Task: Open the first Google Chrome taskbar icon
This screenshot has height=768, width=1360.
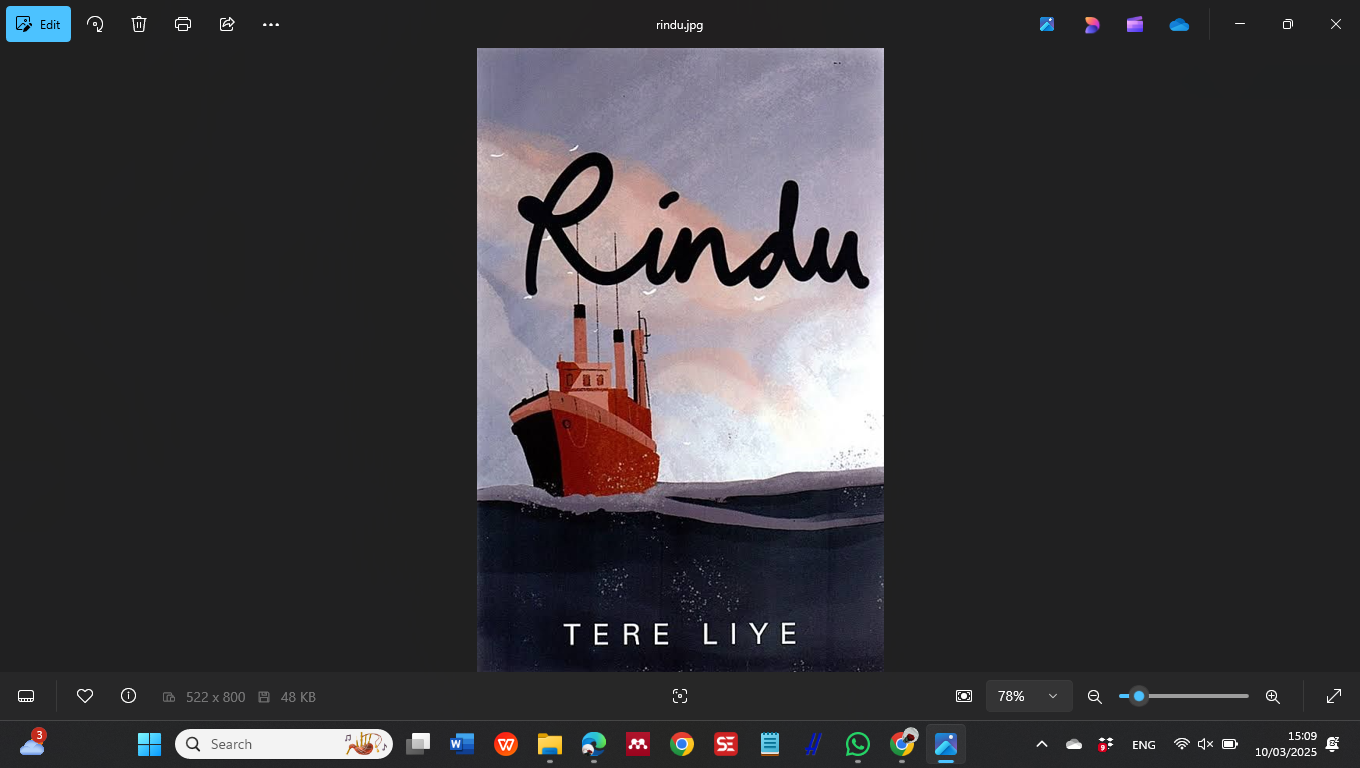Action: (682, 744)
